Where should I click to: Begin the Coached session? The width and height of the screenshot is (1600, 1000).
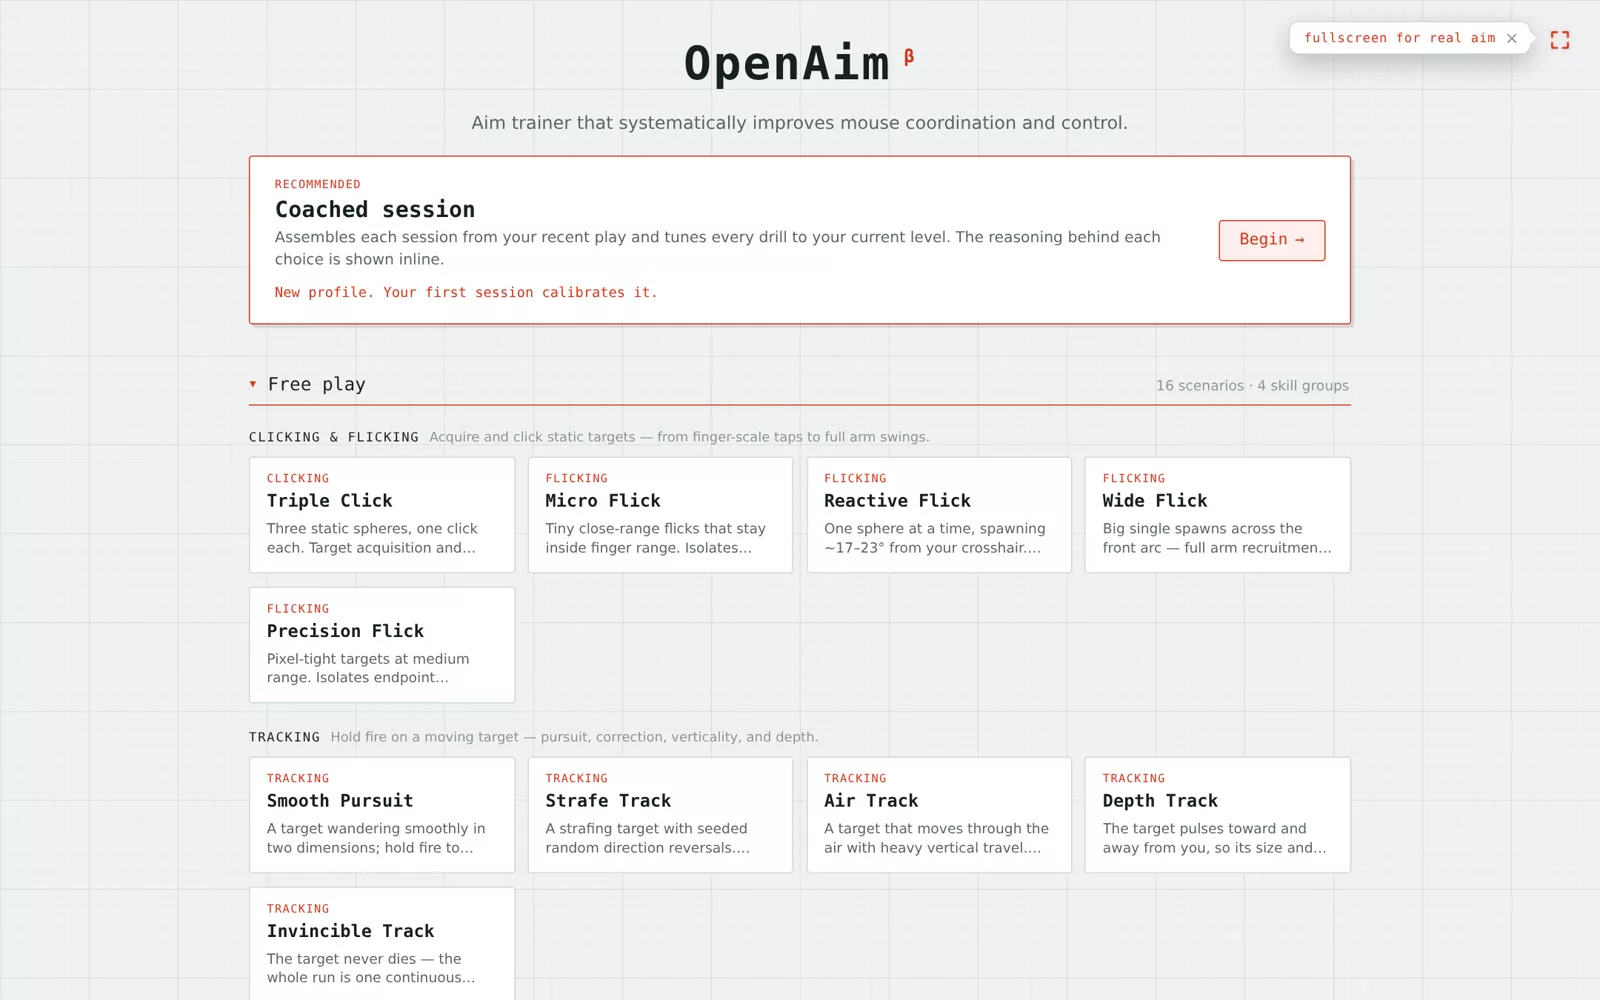1271,240
